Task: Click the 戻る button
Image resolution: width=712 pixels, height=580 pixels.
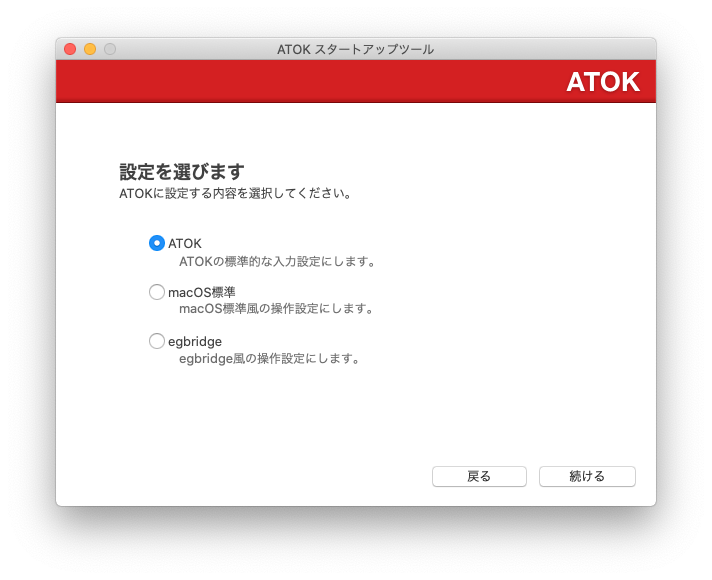Action: click(479, 476)
